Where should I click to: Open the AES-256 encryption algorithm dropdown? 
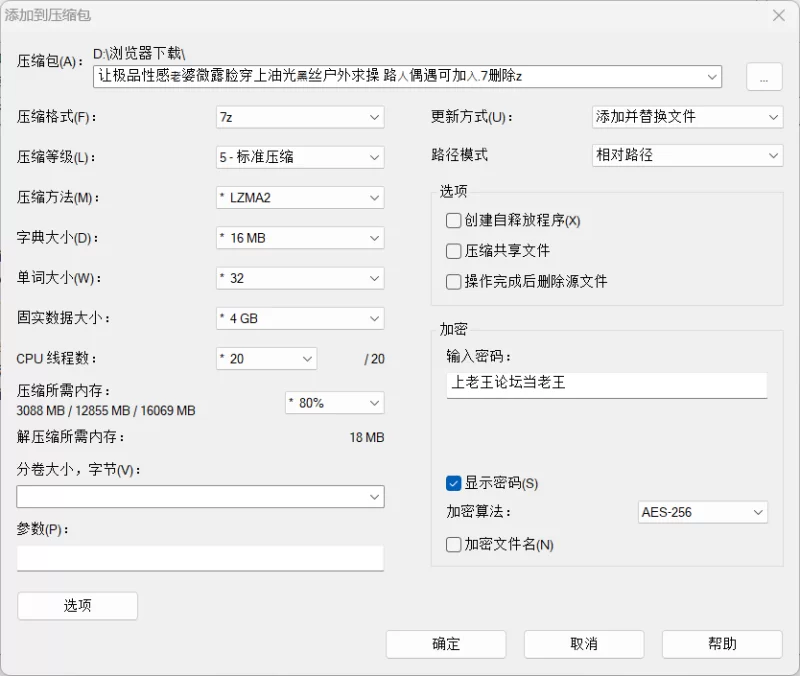(x=703, y=512)
